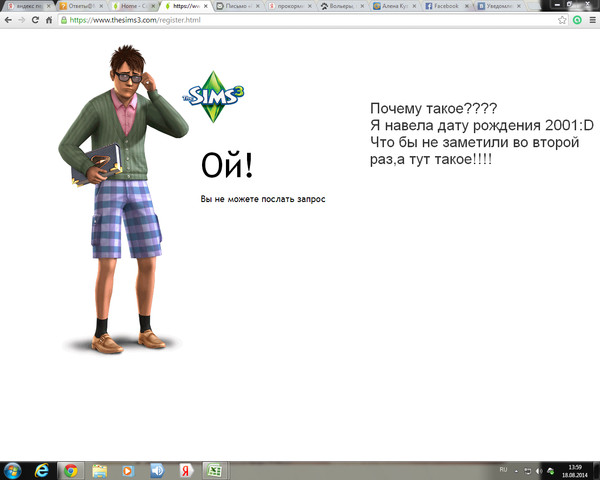Screen dimensions: 600x480
Task: Switch to the Home tab
Action: [x=132, y=6]
